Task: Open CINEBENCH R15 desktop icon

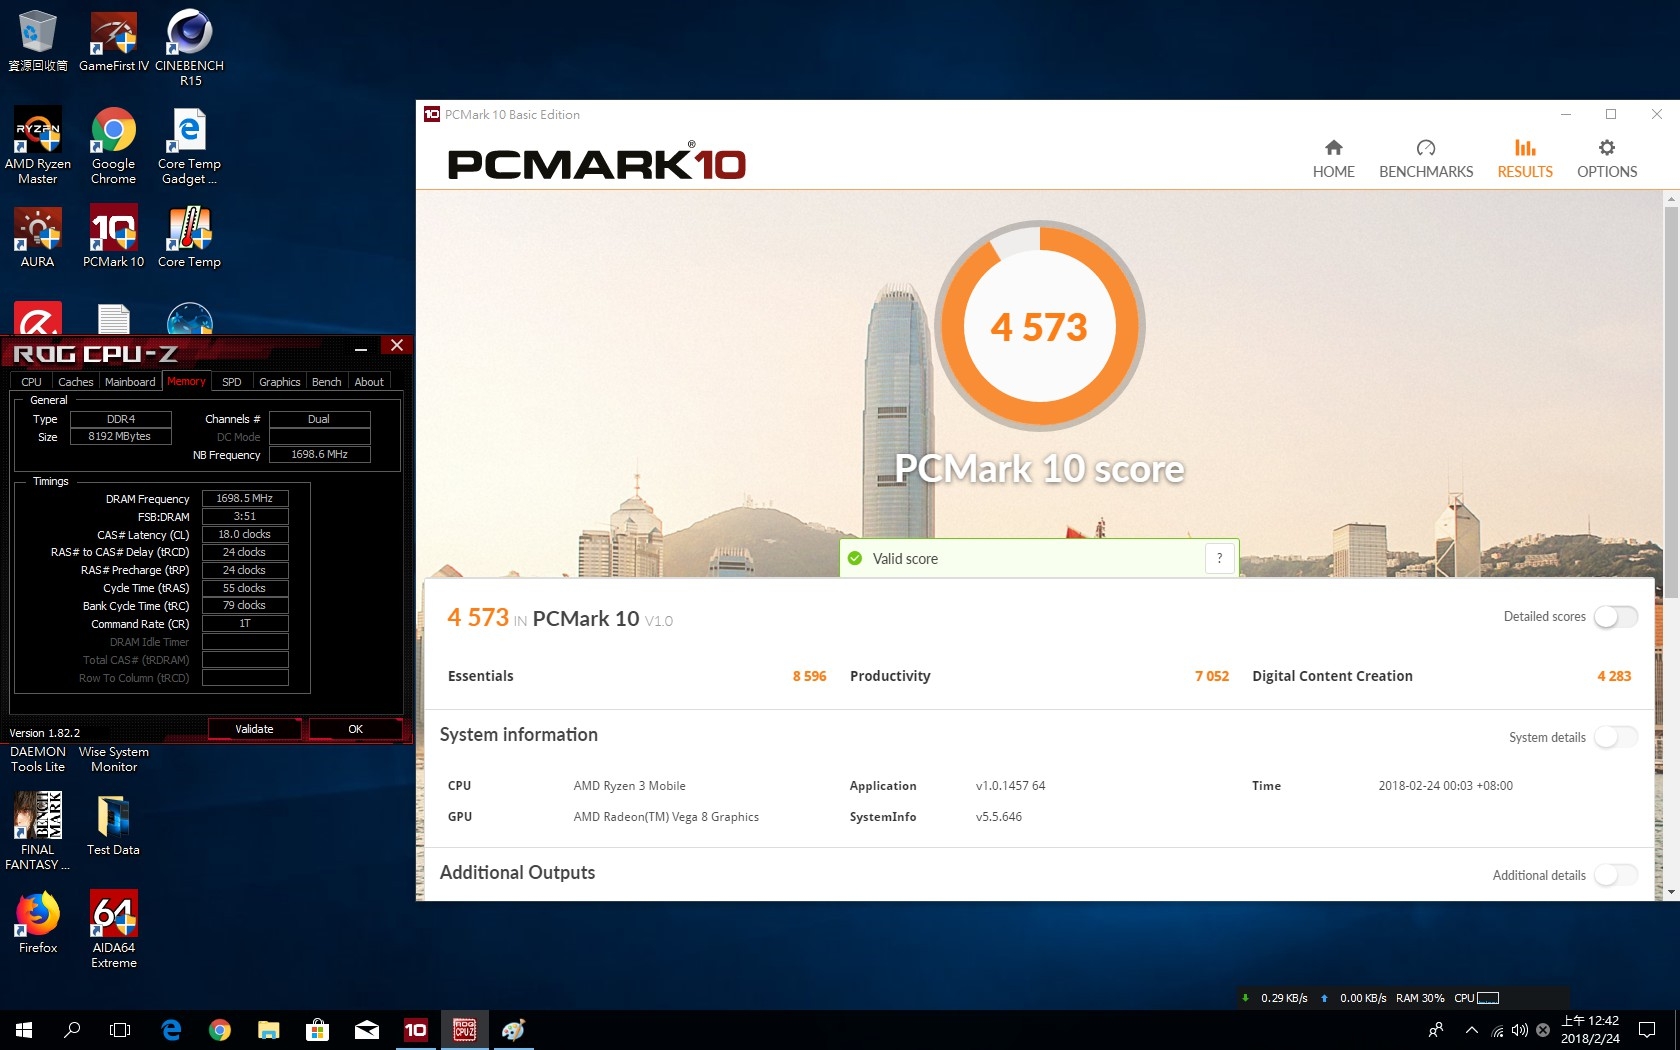Action: click(x=190, y=47)
